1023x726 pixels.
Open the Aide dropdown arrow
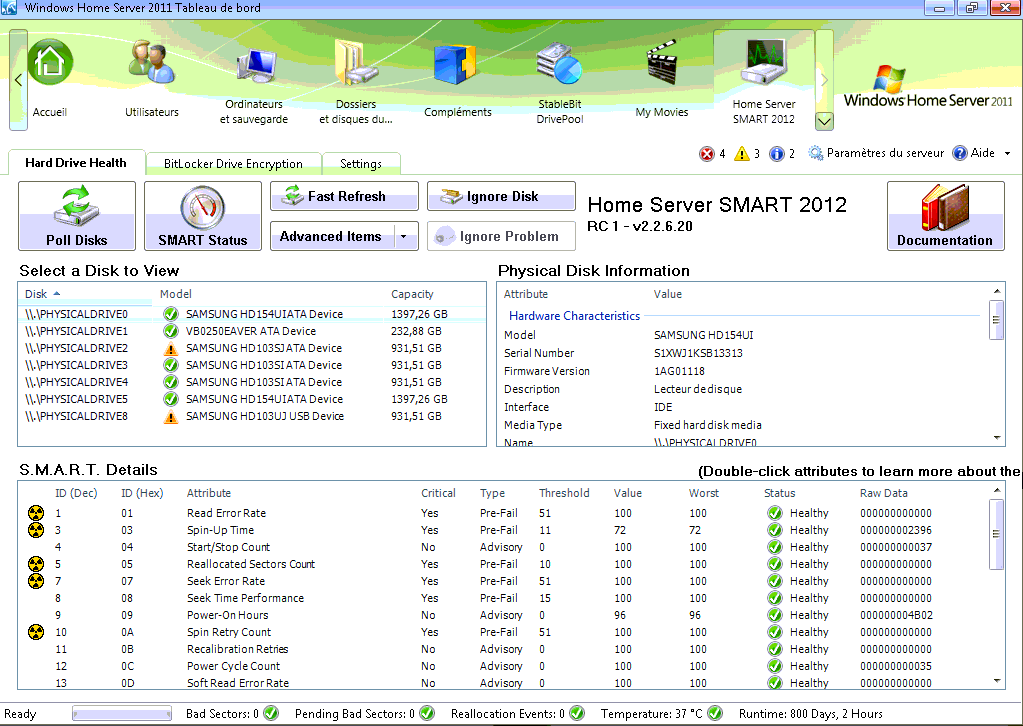click(x=1007, y=153)
